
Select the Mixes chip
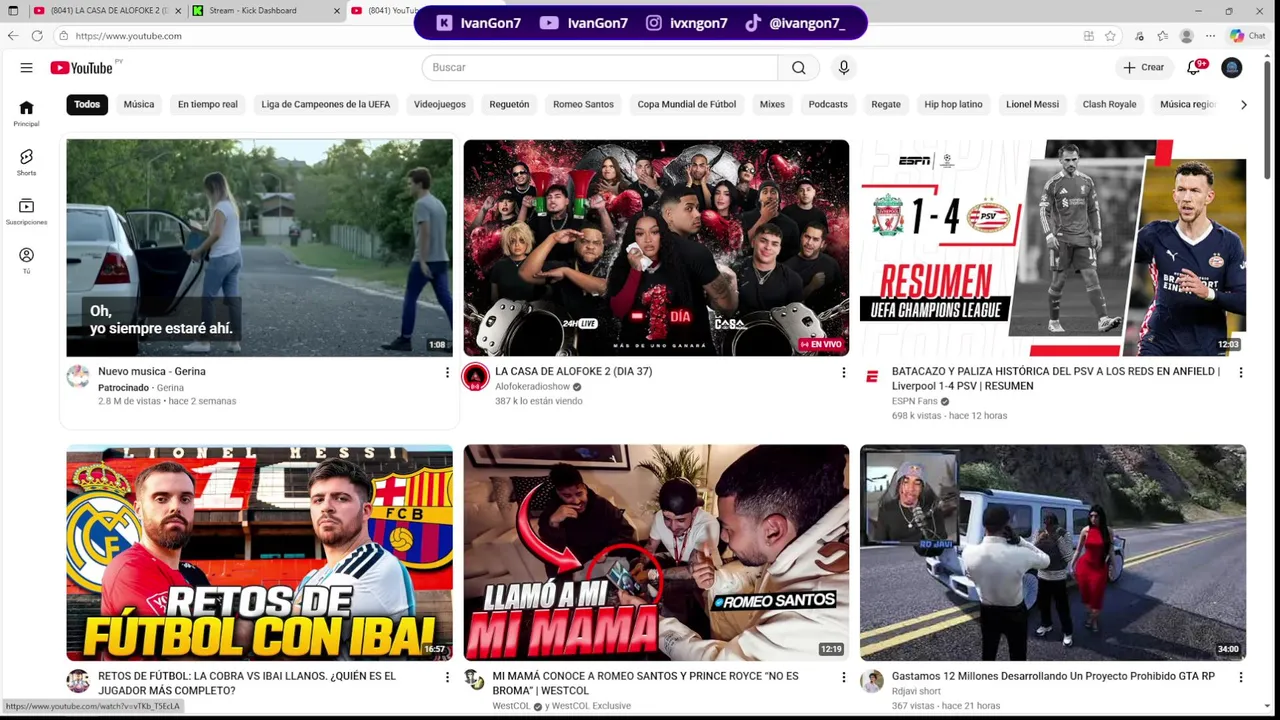[x=772, y=104]
